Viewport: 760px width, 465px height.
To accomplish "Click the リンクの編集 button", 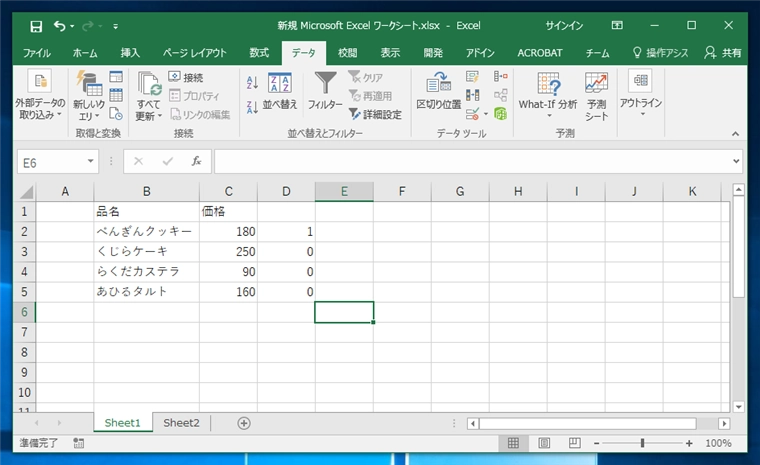I will click(x=200, y=114).
